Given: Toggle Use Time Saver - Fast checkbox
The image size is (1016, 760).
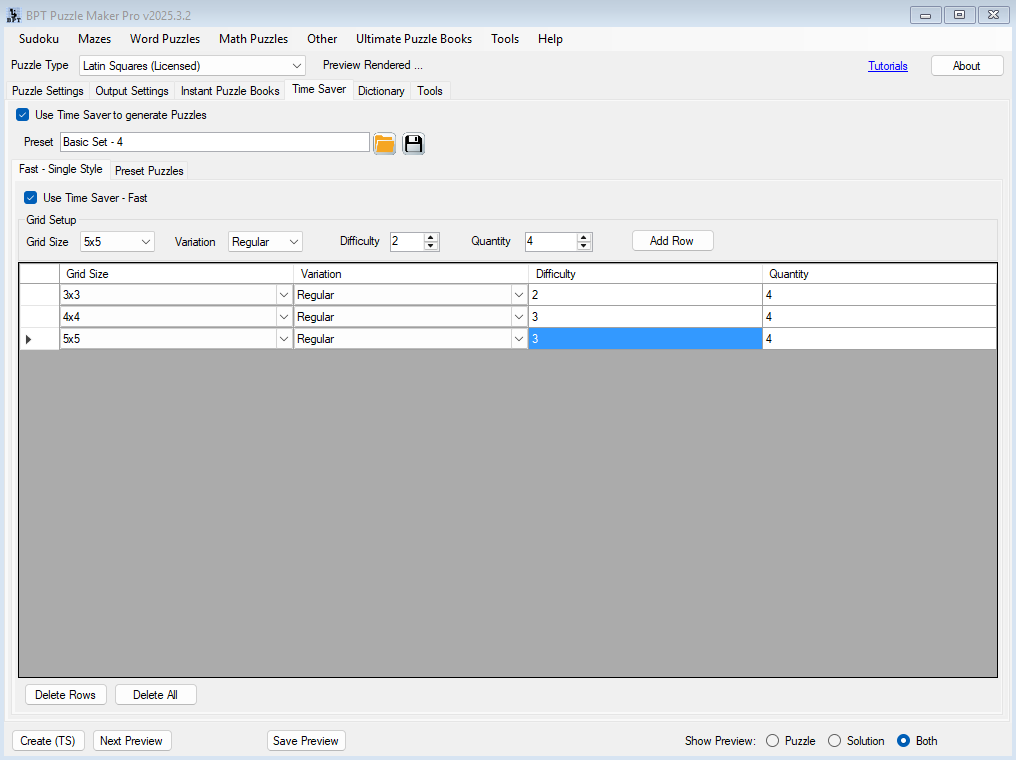Looking at the screenshot, I should point(31,198).
